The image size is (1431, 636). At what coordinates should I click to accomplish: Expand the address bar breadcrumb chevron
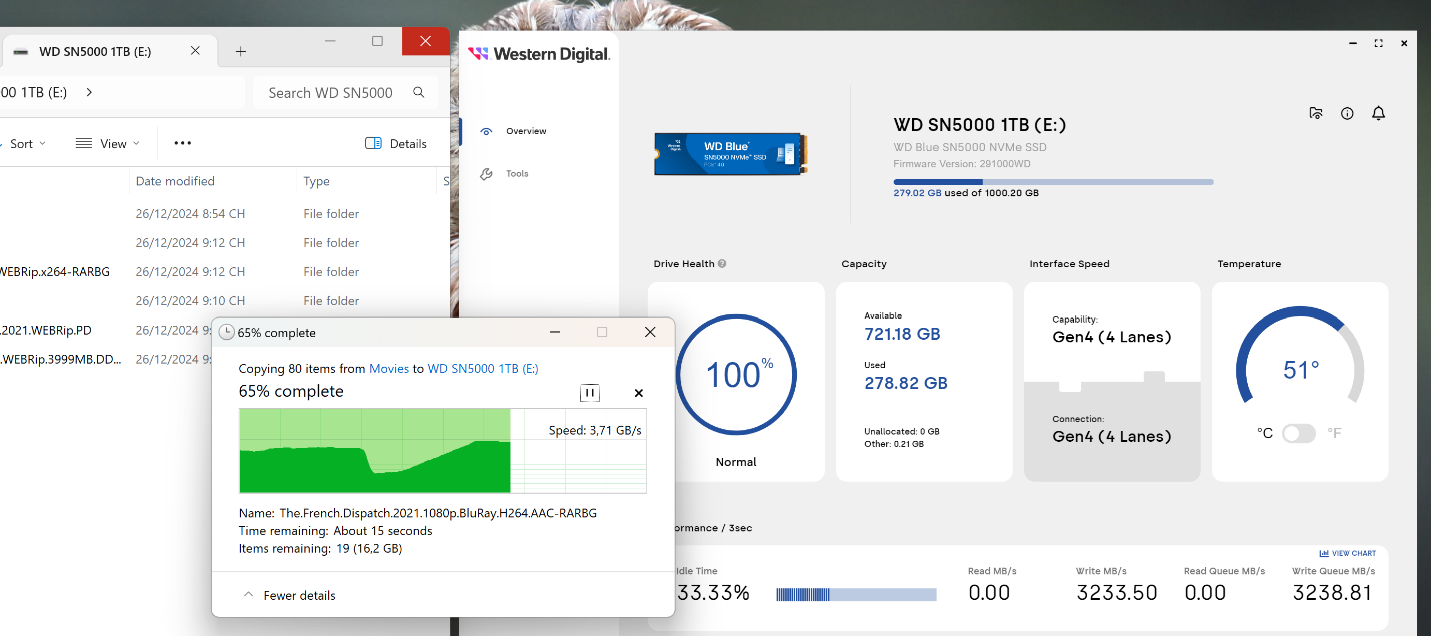coord(89,92)
